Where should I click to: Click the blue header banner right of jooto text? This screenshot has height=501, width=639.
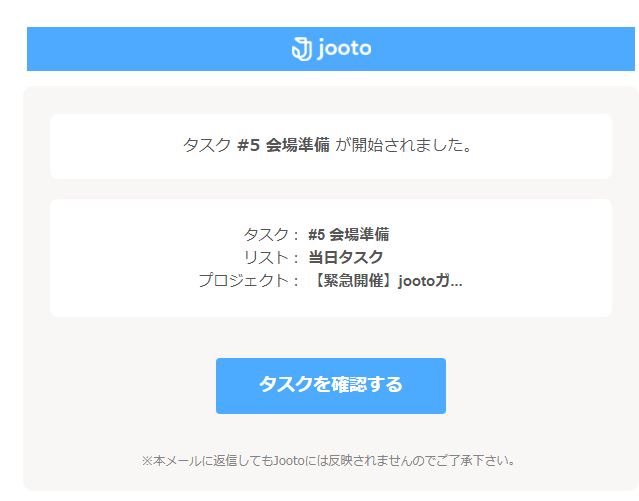[x=500, y=49]
